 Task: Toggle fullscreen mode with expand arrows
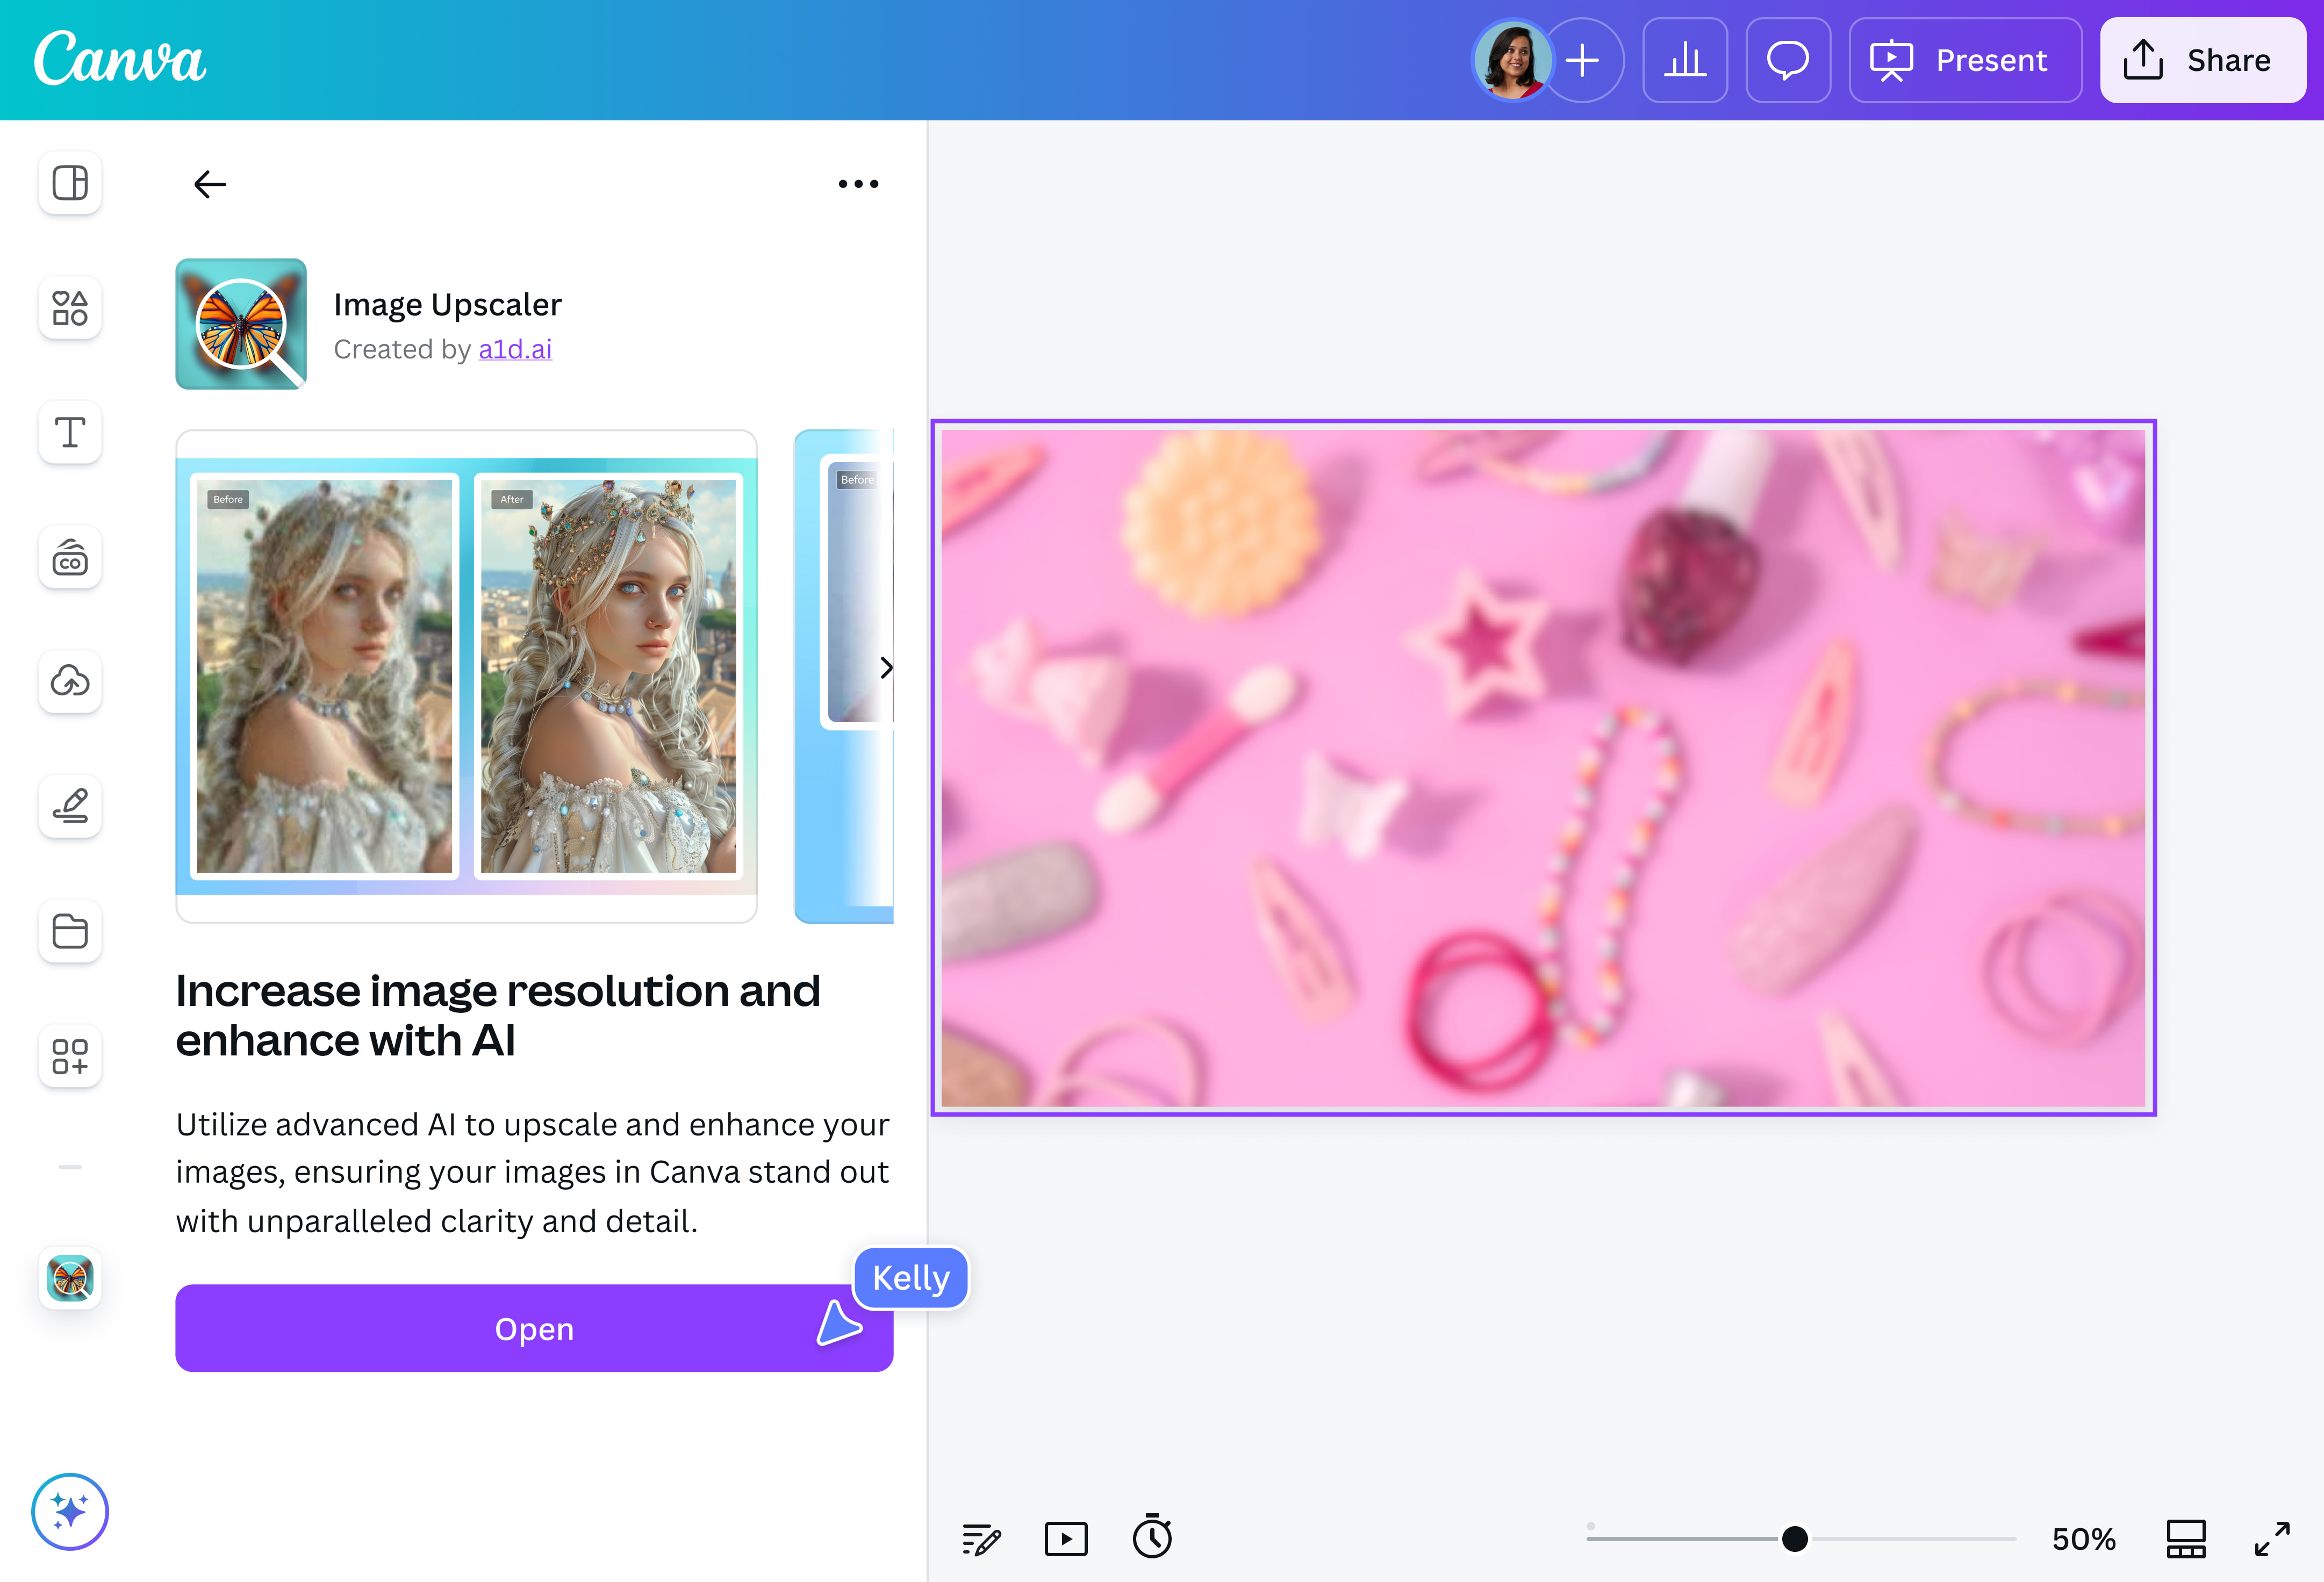tap(2272, 1538)
